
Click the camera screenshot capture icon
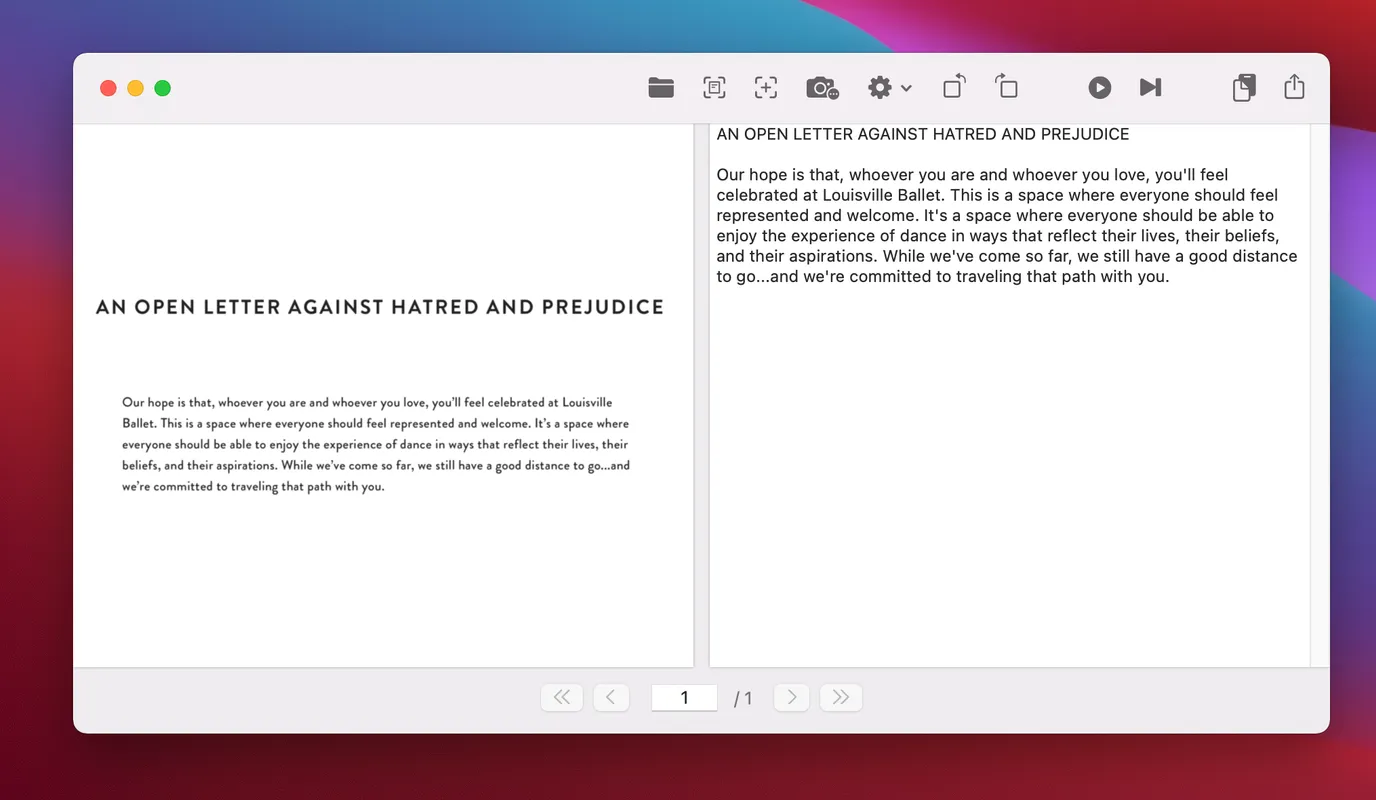(822, 88)
